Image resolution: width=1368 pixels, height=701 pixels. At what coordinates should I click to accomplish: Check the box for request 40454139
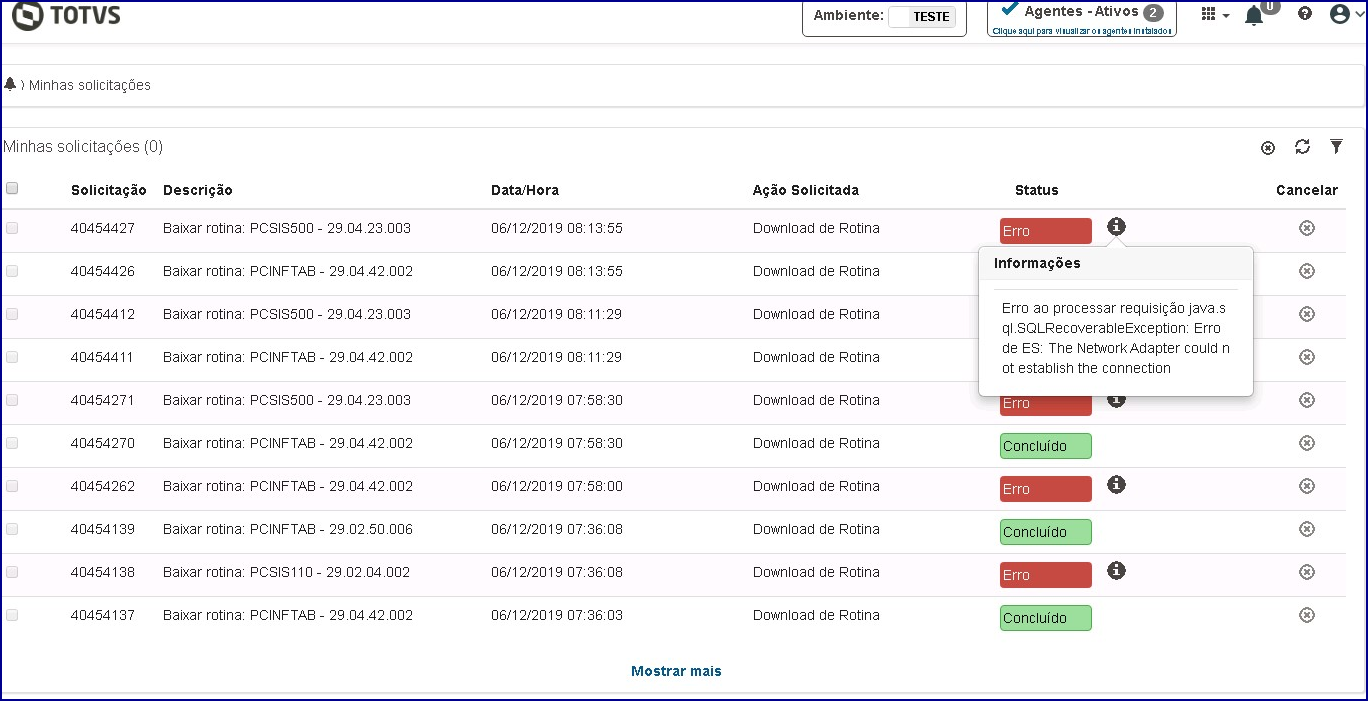[12, 529]
